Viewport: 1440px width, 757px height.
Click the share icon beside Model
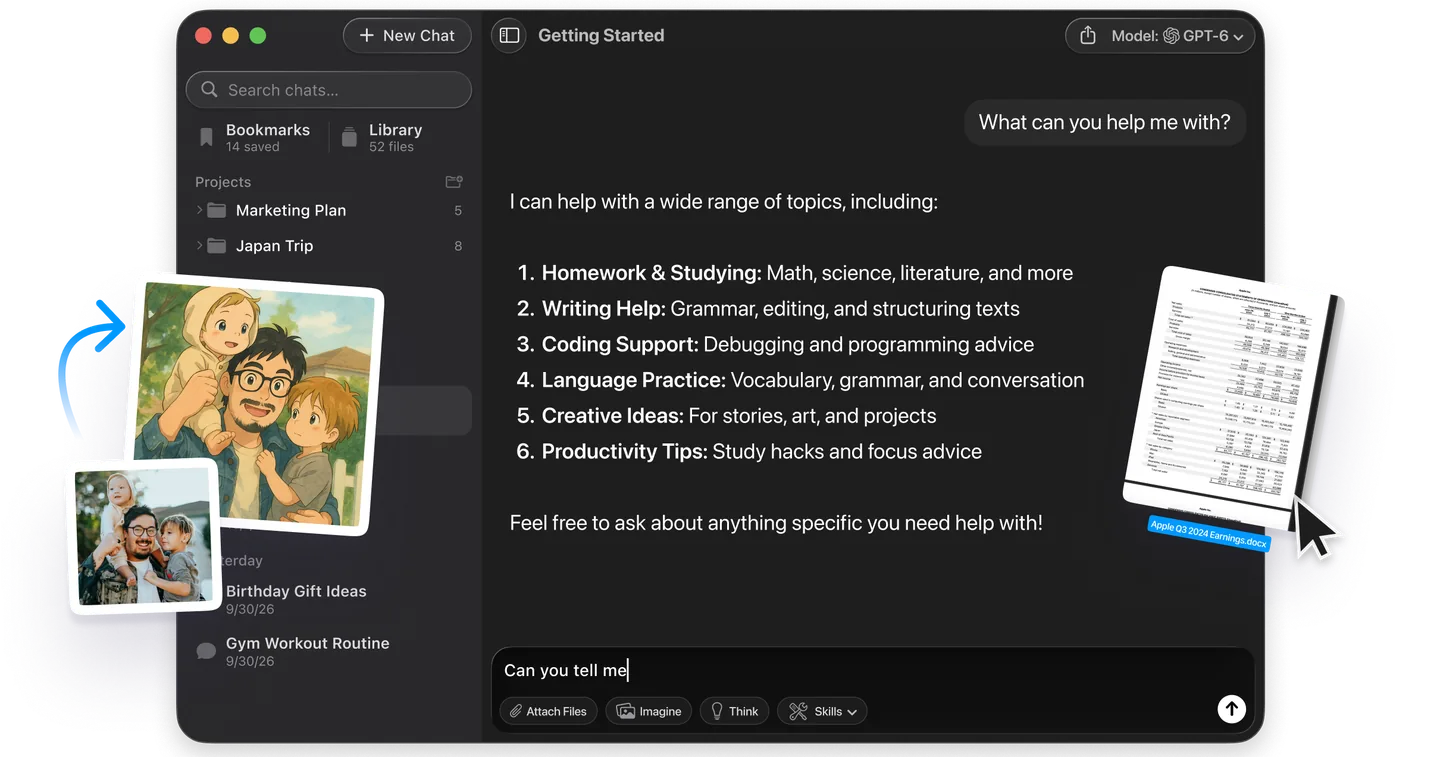pos(1088,36)
